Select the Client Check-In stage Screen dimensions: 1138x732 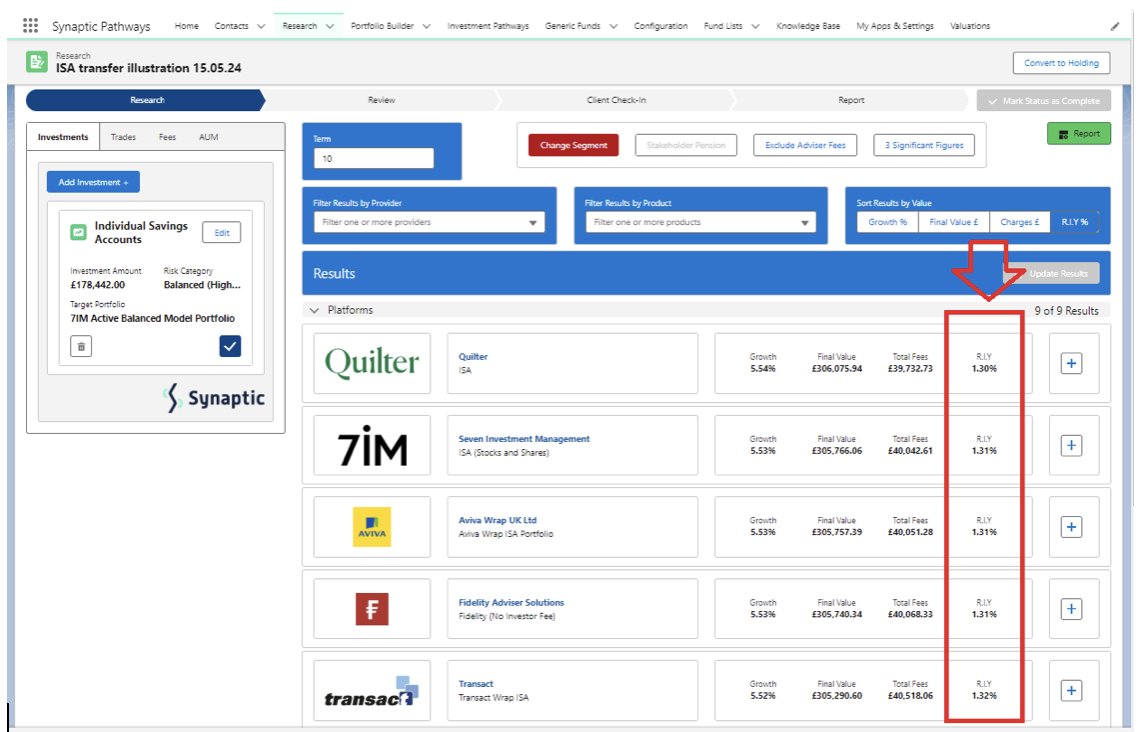point(616,100)
